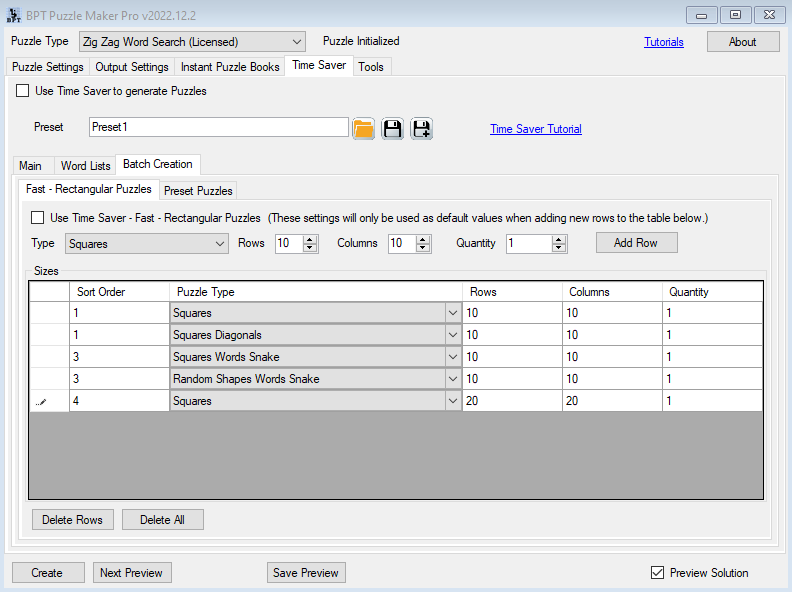Open the preset folder icon

tap(363, 128)
